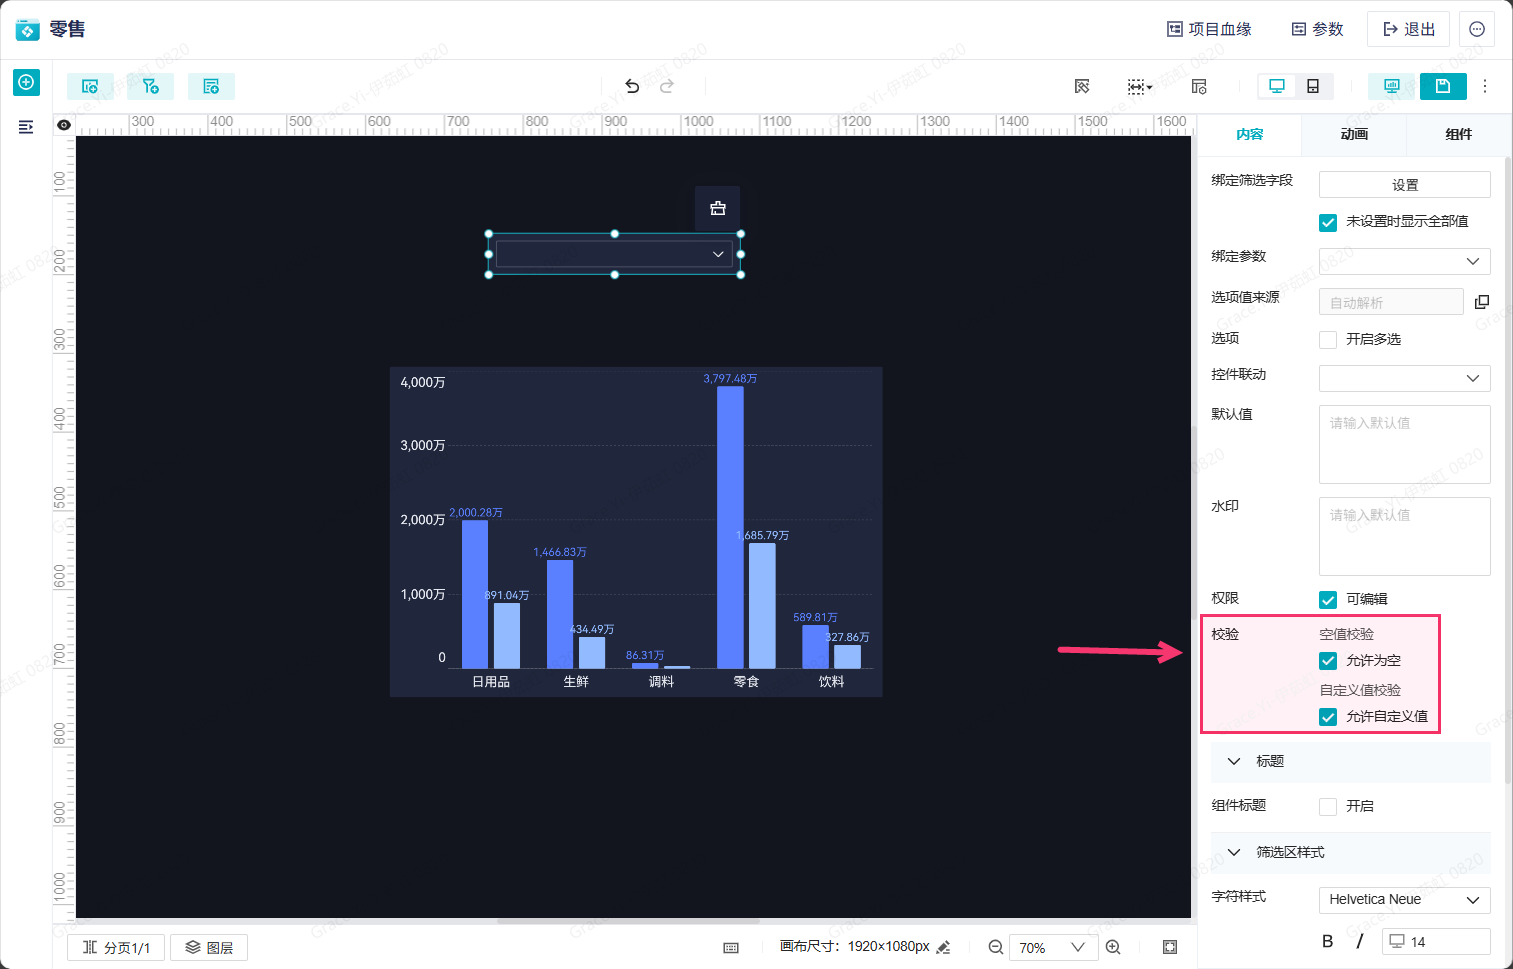Uncheck the 允许为空 checkbox

pyautogui.click(x=1328, y=661)
